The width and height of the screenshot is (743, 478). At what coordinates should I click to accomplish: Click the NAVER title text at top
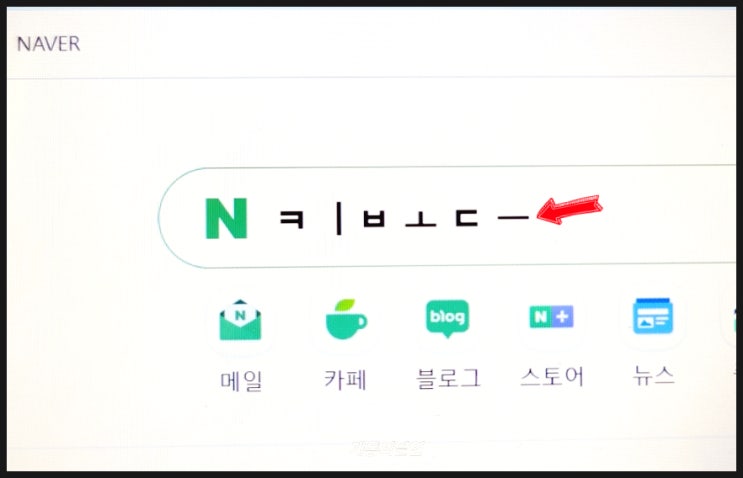[48, 44]
